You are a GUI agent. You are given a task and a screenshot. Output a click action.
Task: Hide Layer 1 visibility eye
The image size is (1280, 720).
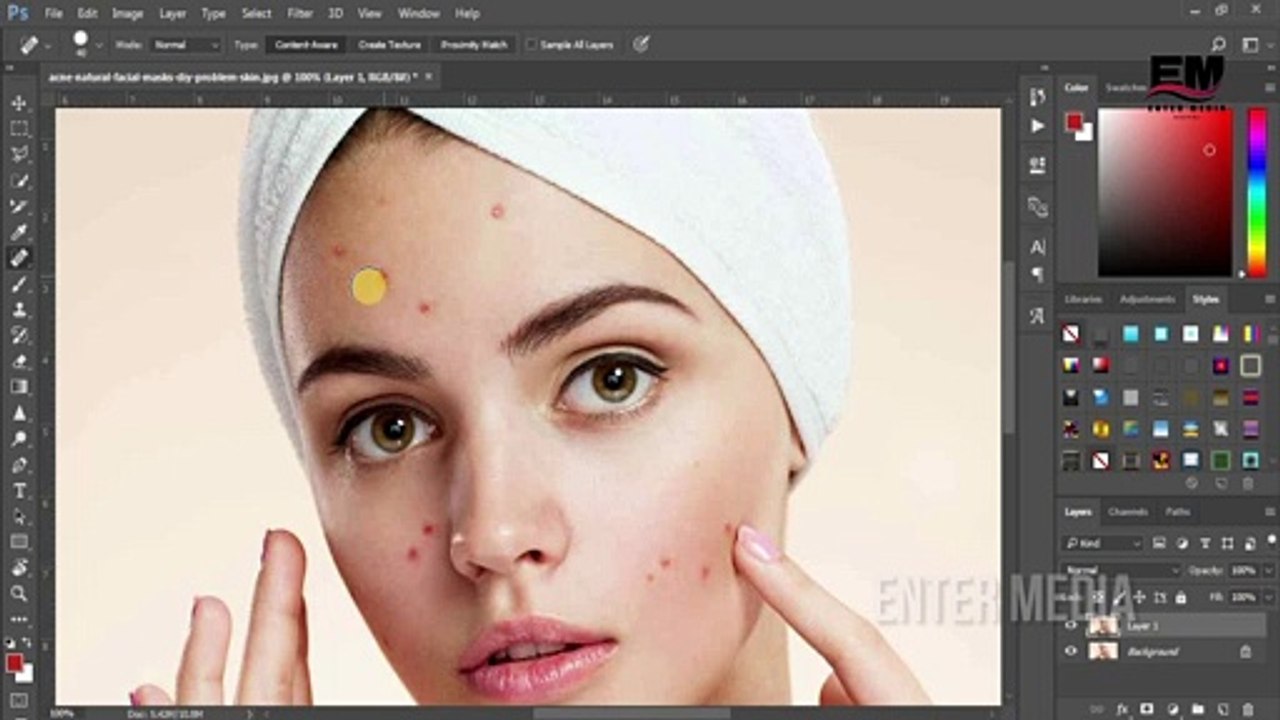pyautogui.click(x=1071, y=626)
